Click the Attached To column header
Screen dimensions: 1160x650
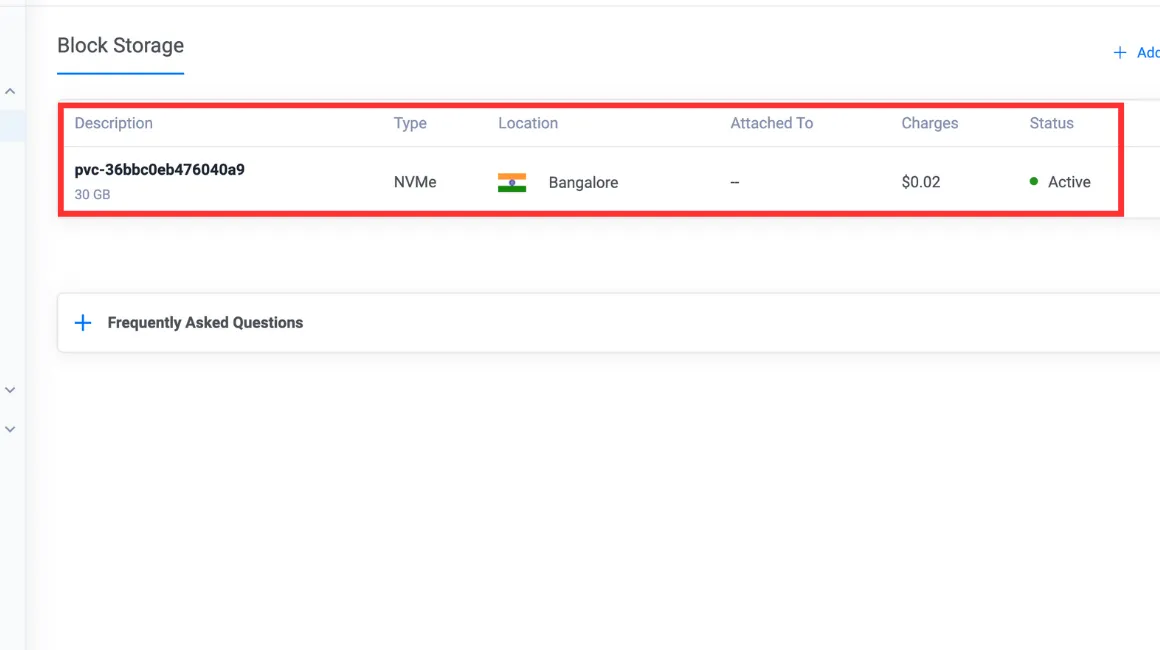tap(772, 123)
